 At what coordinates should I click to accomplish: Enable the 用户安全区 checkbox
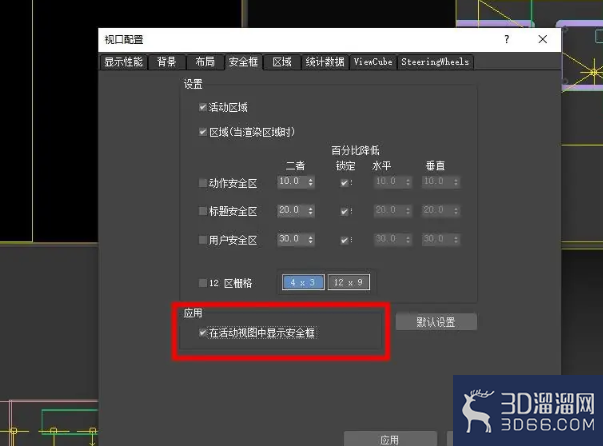point(203,240)
